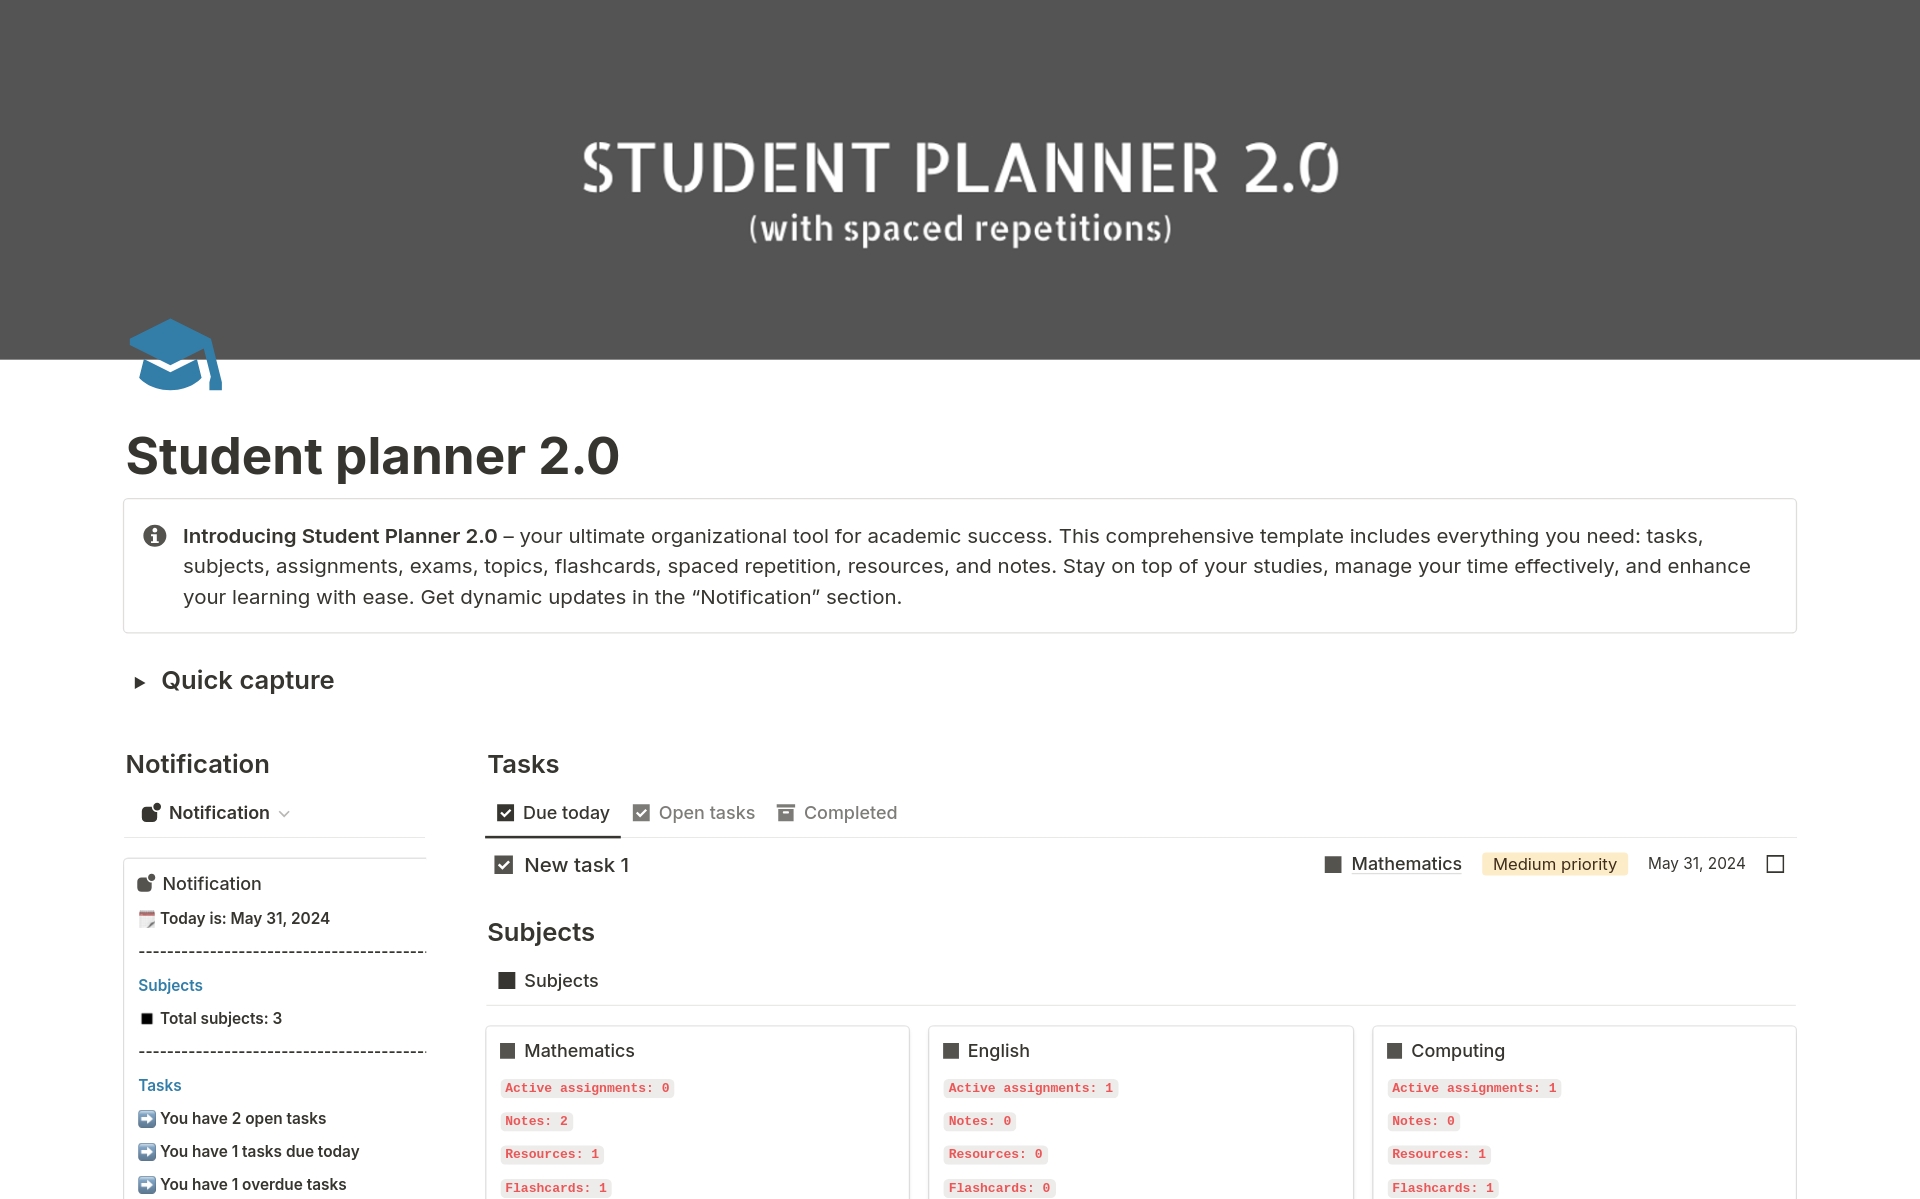Switch to the Open tasks tab
Image resolution: width=1920 pixels, height=1199 pixels.
pos(694,813)
